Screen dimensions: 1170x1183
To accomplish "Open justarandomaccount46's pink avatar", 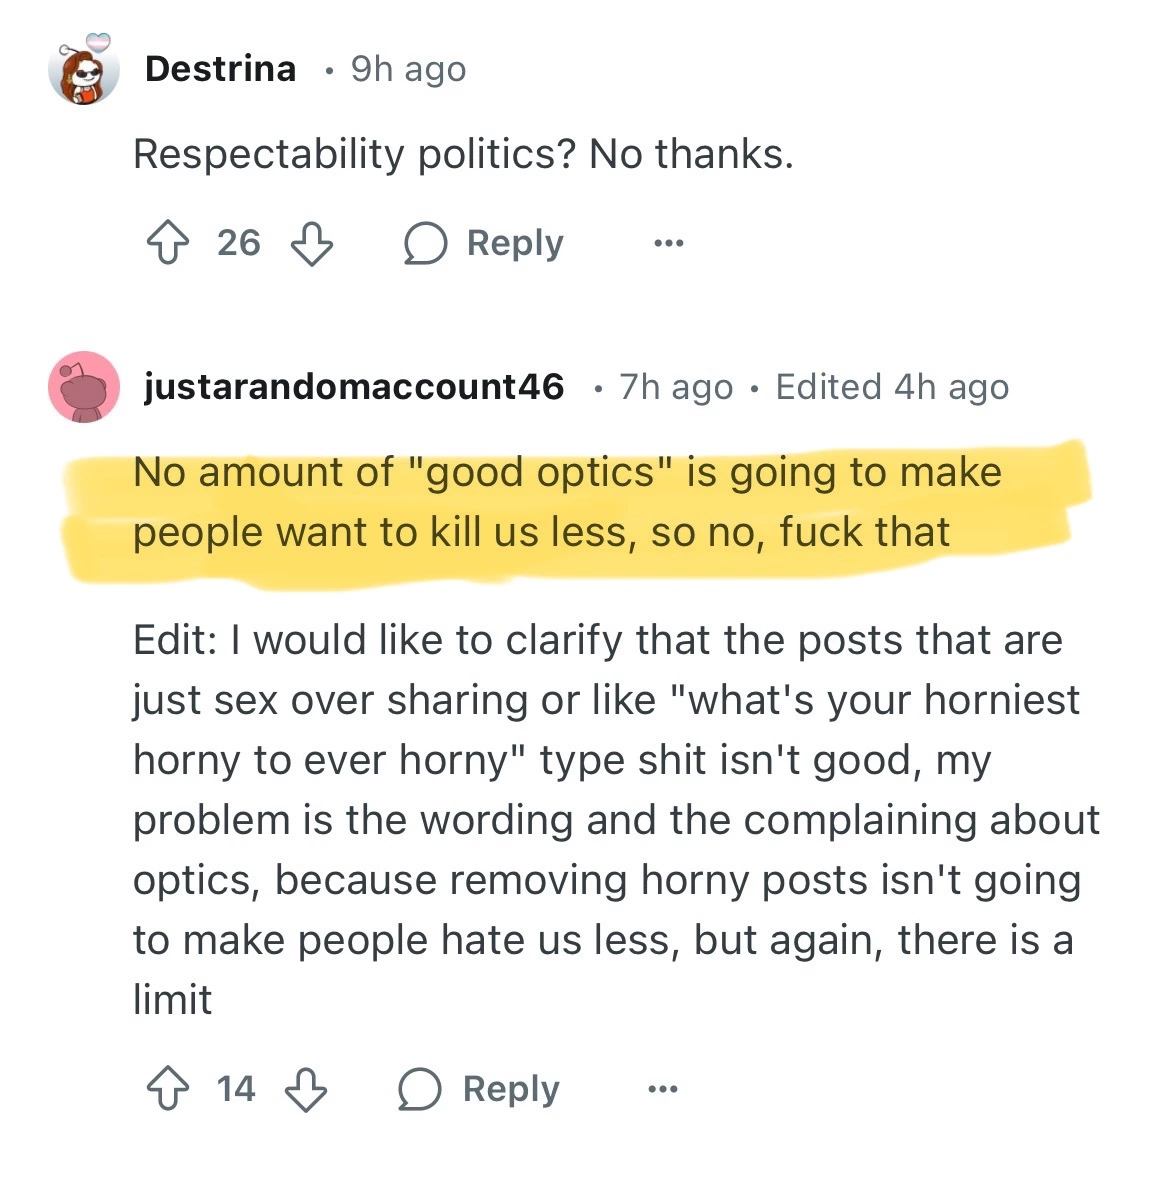I will pyautogui.click(x=84, y=387).
